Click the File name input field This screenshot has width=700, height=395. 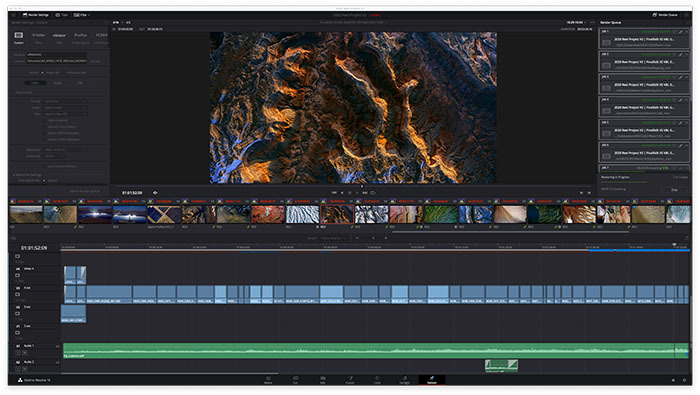point(56,54)
